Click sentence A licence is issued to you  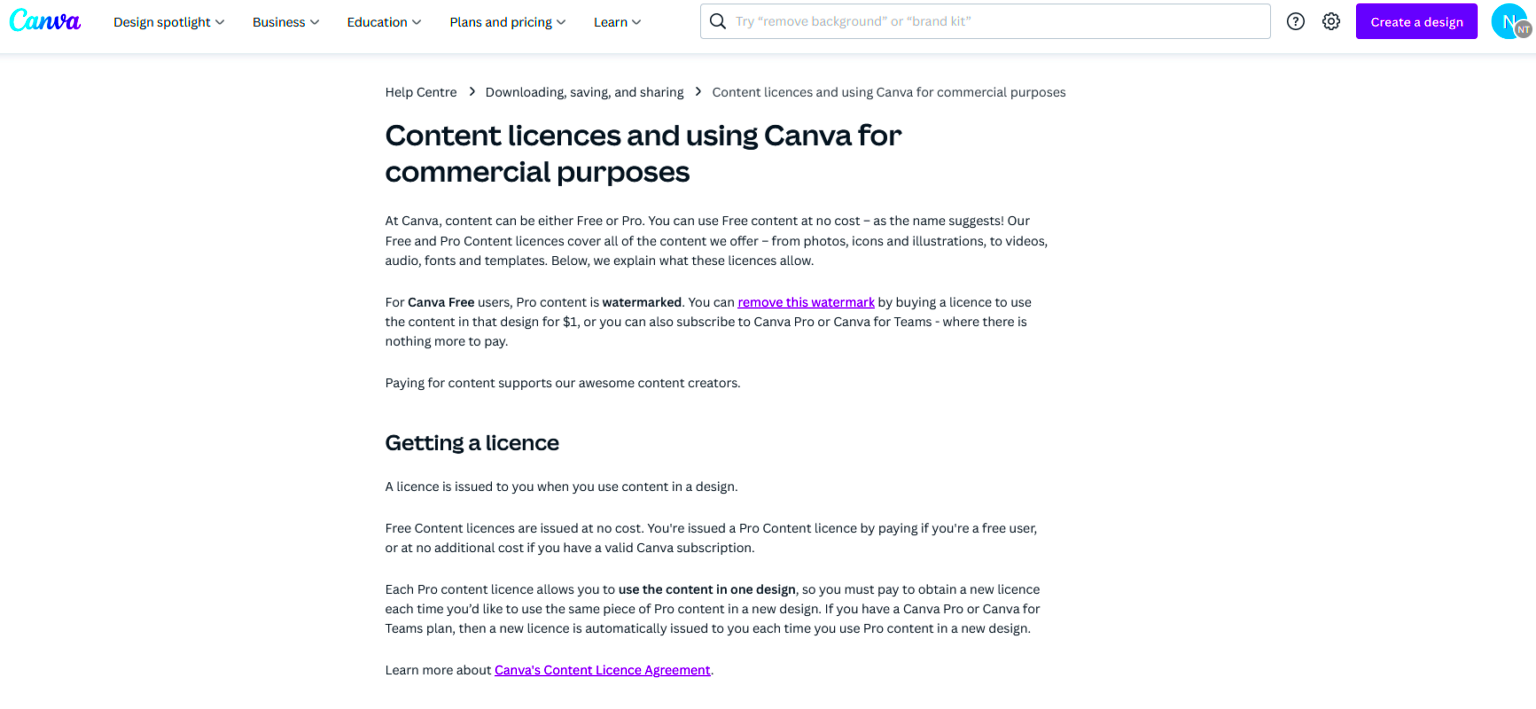pyautogui.click(x=561, y=487)
